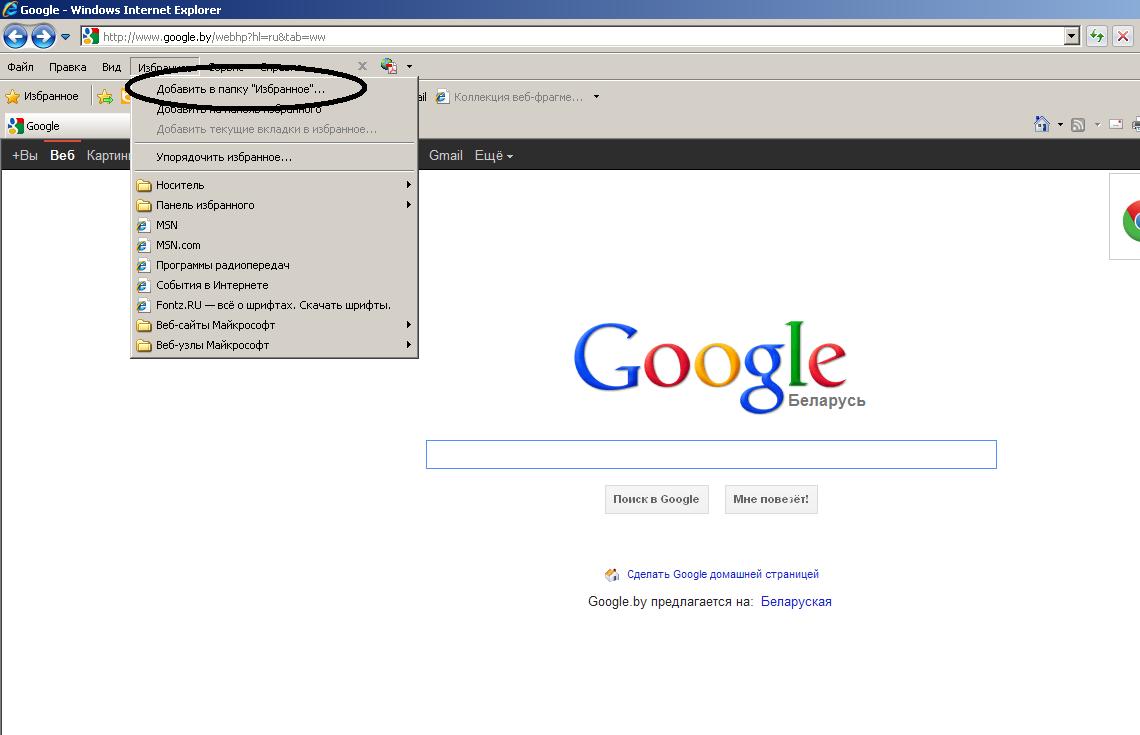Screen dimensions: 1140x735
Task: Expand Веб-сайты Майкрософт submenu arrow
Action: [x=409, y=325]
